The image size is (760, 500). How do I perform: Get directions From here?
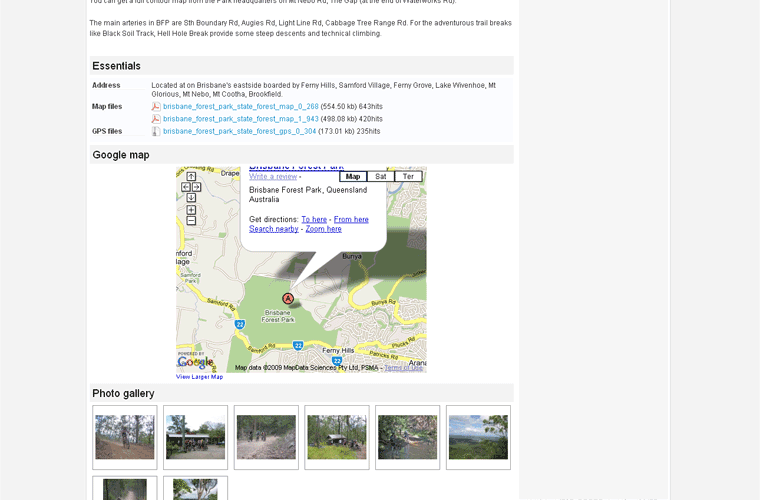click(351, 219)
